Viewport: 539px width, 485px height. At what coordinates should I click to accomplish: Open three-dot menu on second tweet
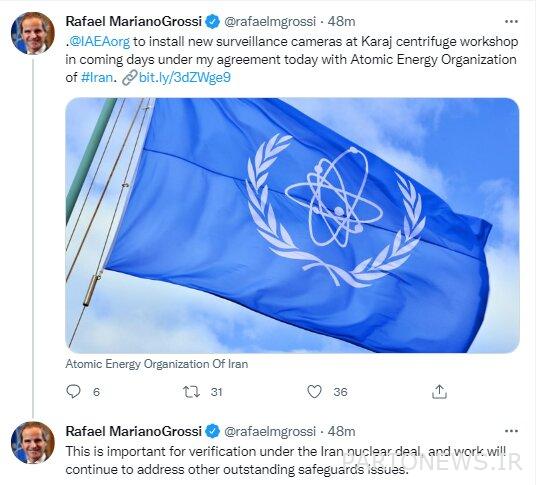tap(511, 431)
